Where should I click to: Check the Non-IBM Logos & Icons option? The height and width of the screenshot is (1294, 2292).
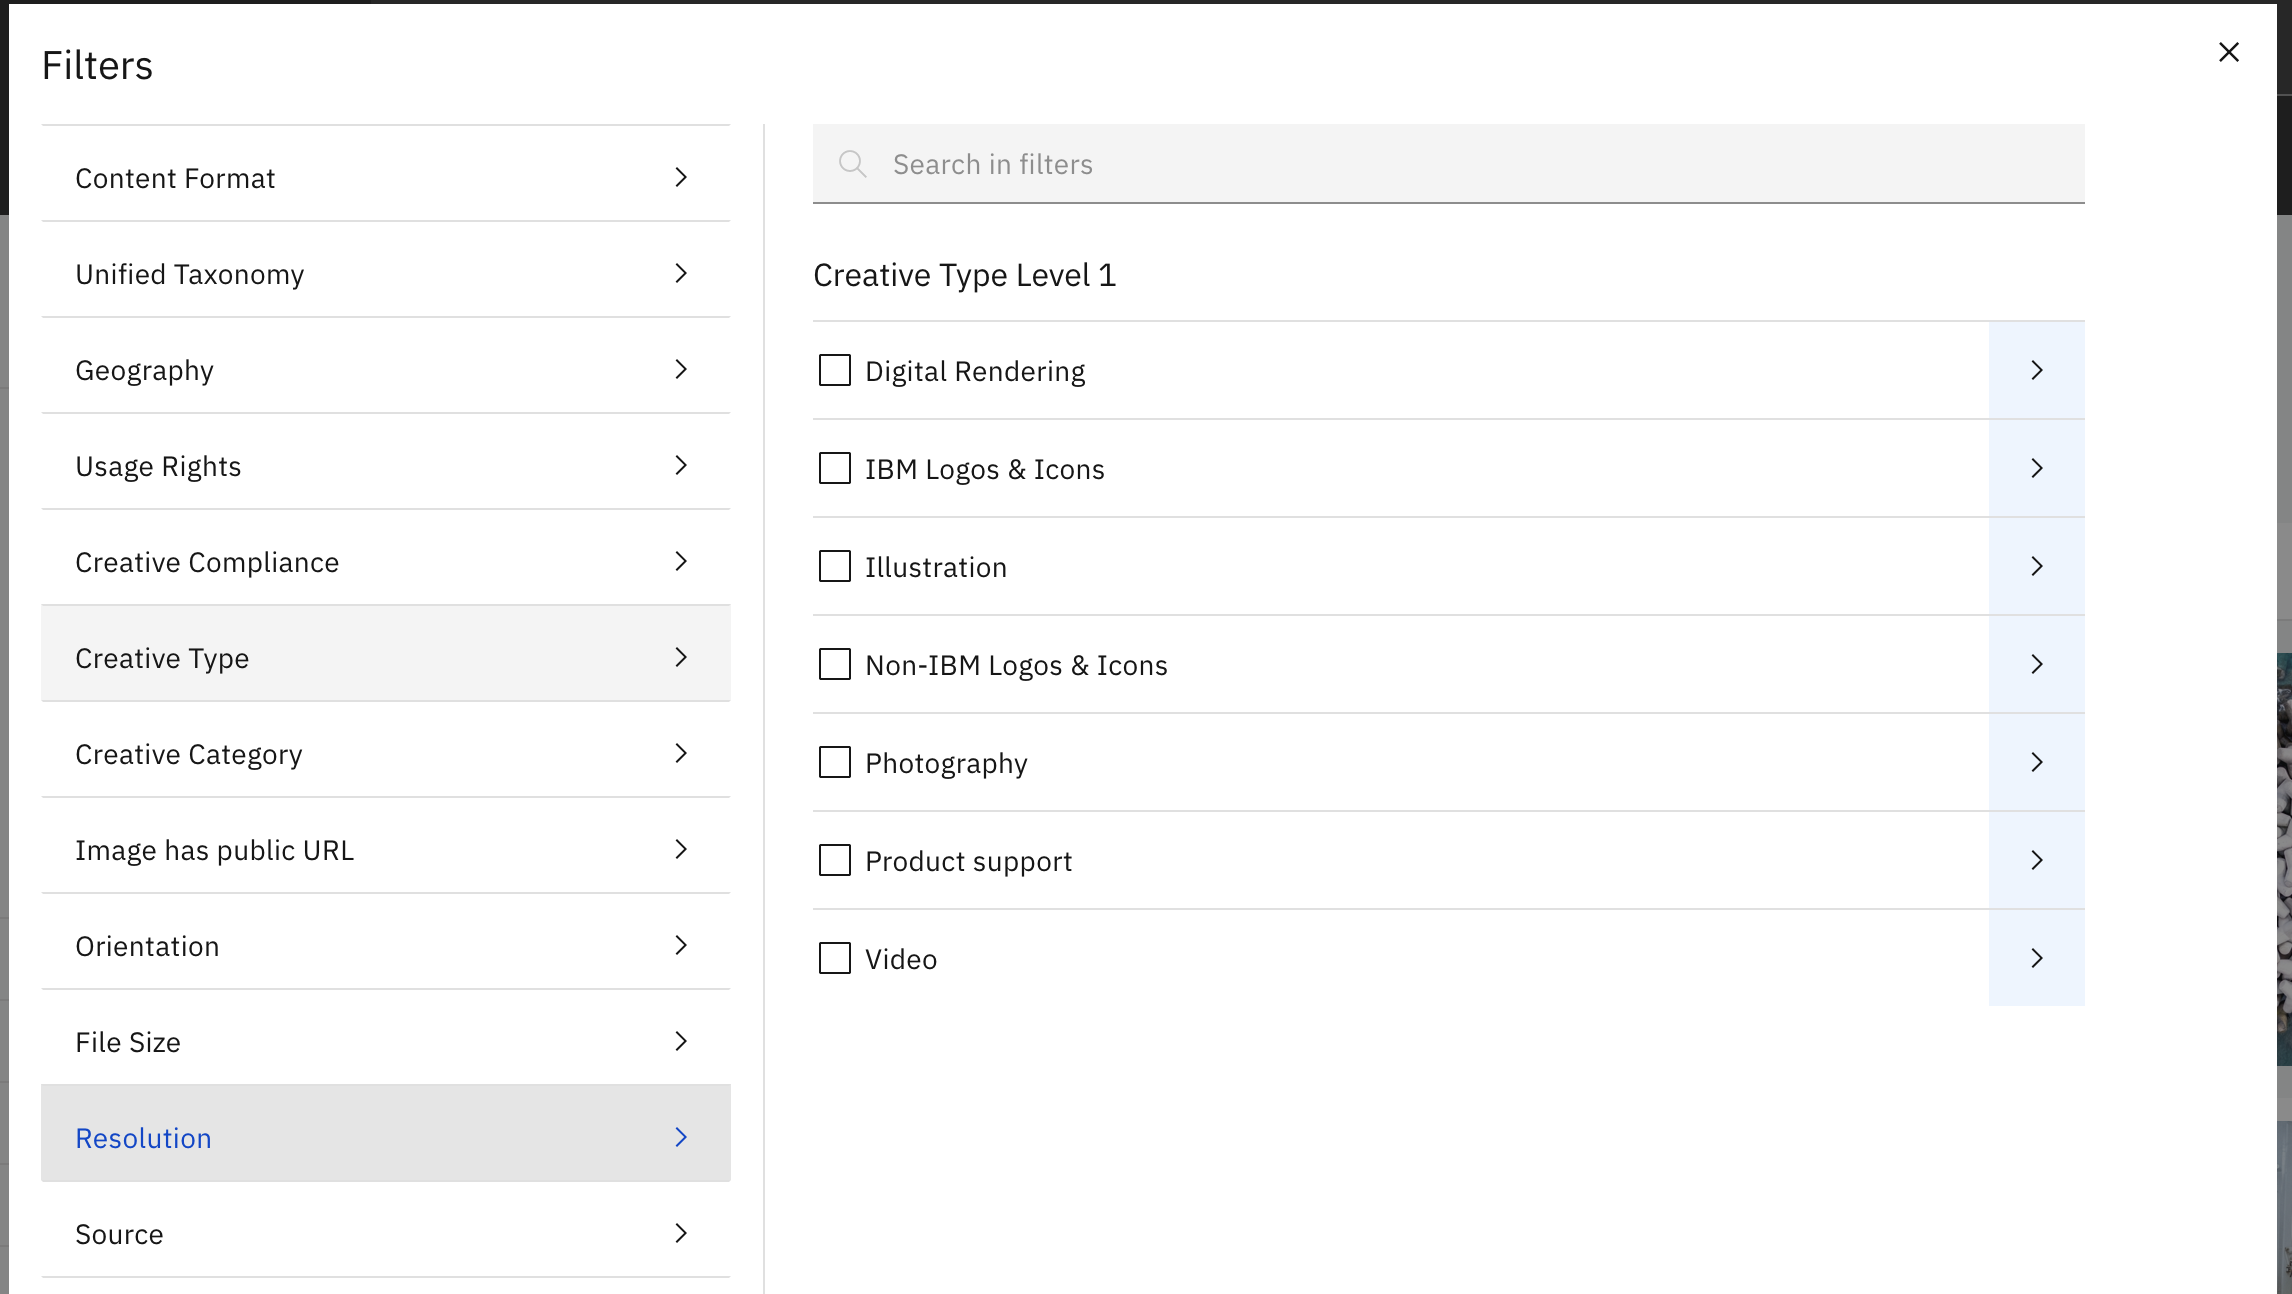click(x=834, y=664)
